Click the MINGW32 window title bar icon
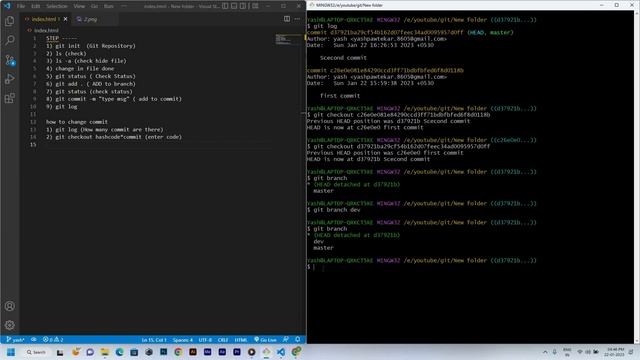 pyautogui.click(x=312, y=5)
